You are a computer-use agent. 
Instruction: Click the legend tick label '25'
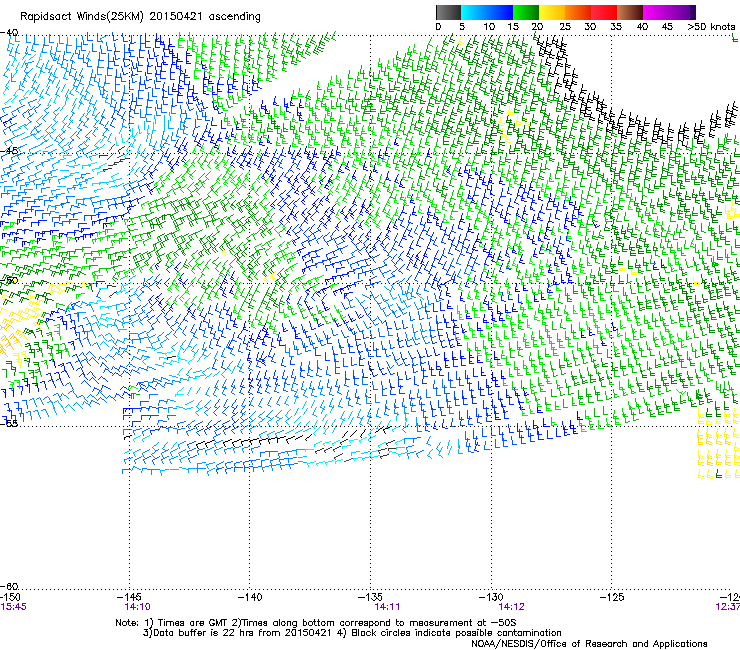click(x=564, y=27)
